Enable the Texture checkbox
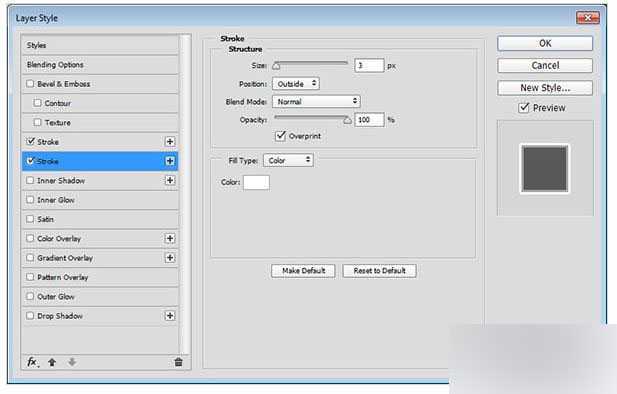 37,122
